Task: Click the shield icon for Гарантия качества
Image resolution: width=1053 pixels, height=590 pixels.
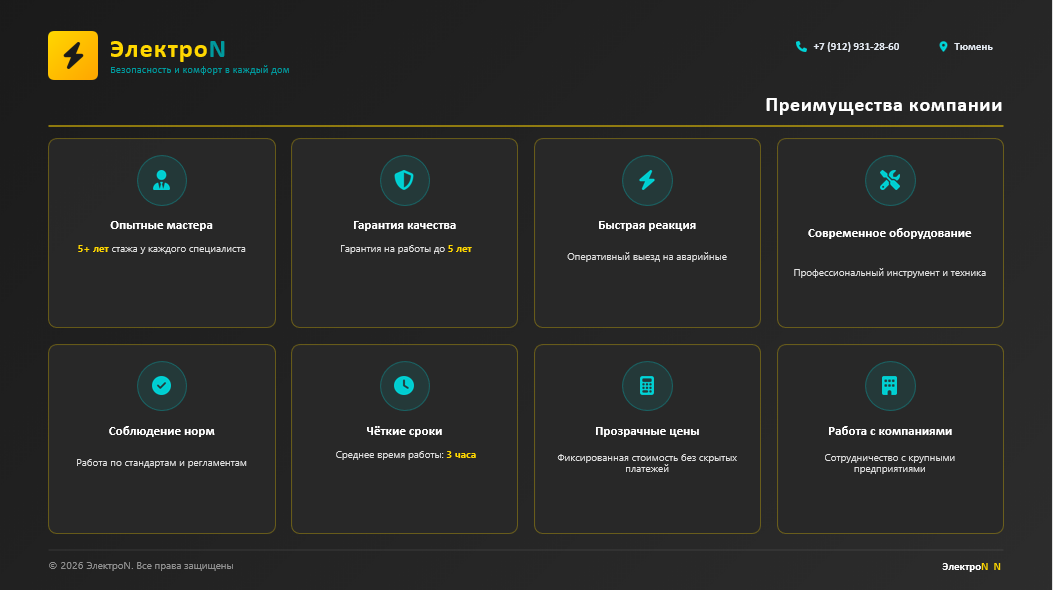Action: point(404,180)
